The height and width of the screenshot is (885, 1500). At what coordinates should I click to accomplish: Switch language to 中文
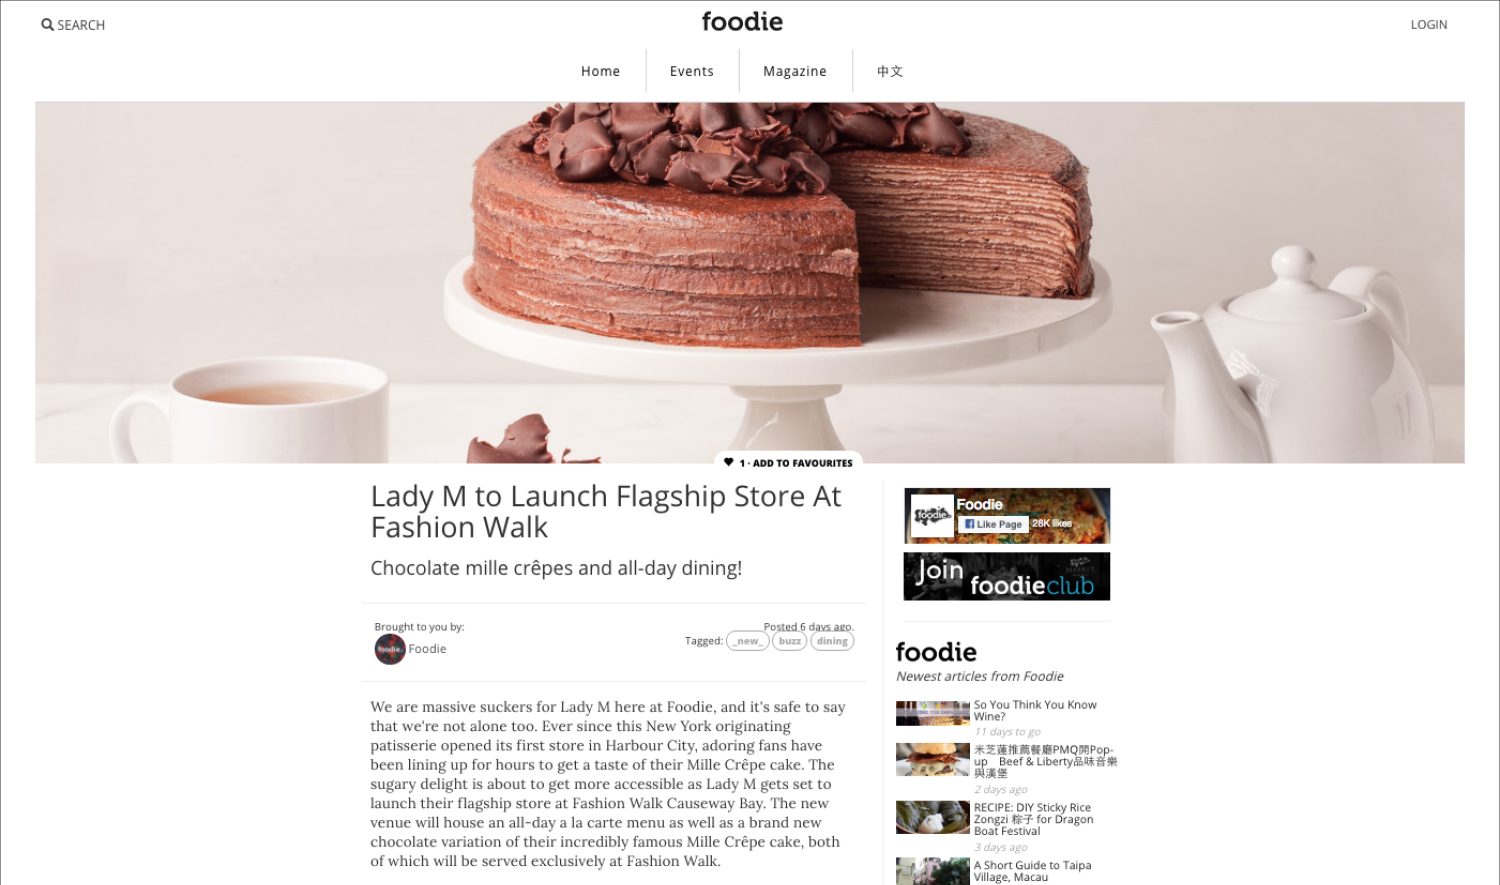pyautogui.click(x=890, y=71)
